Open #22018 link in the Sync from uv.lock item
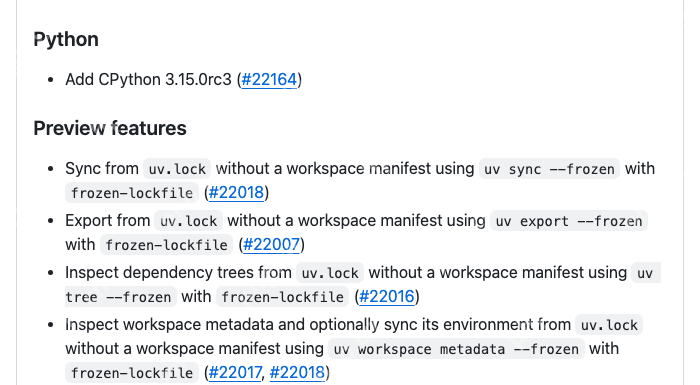This screenshot has width=700, height=385. [236, 192]
